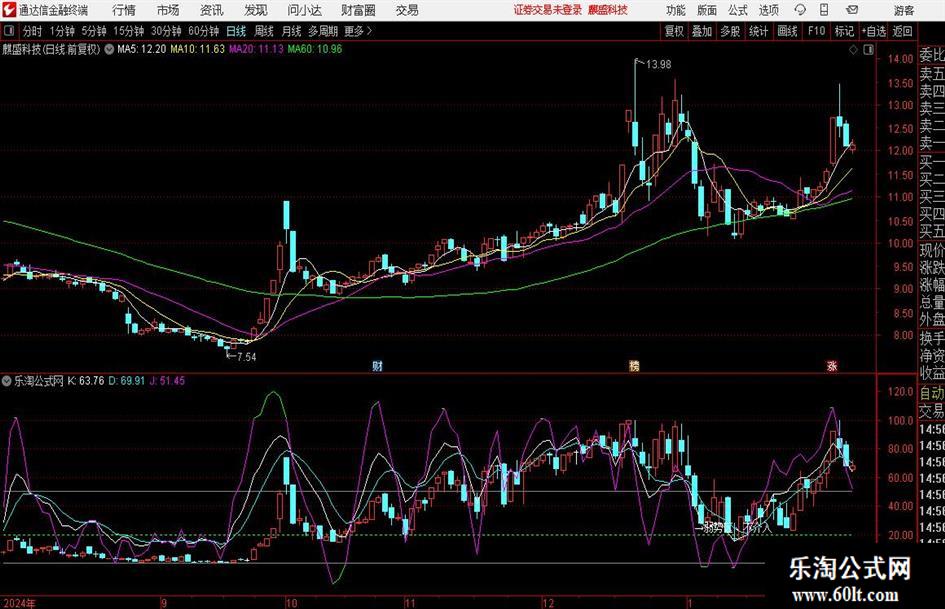Click the D: 69.91 indicator value
The image size is (945, 609).
coord(127,381)
